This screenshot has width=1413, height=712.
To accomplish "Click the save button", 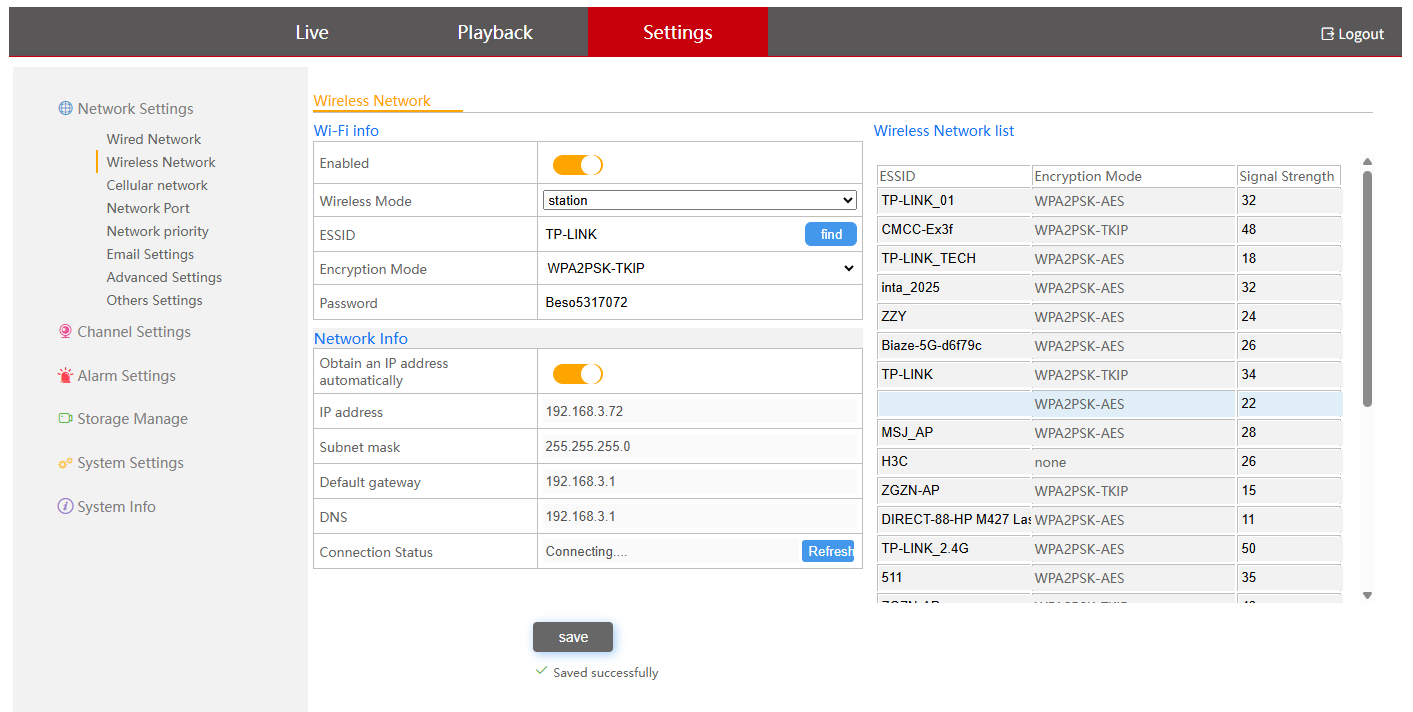I will tap(573, 637).
